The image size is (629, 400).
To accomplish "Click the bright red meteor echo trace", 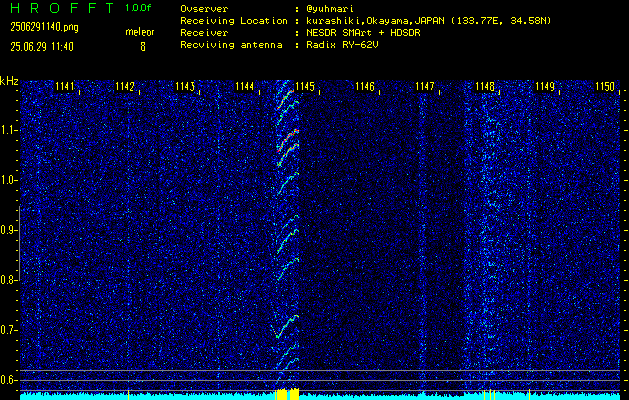I will tap(288, 140).
